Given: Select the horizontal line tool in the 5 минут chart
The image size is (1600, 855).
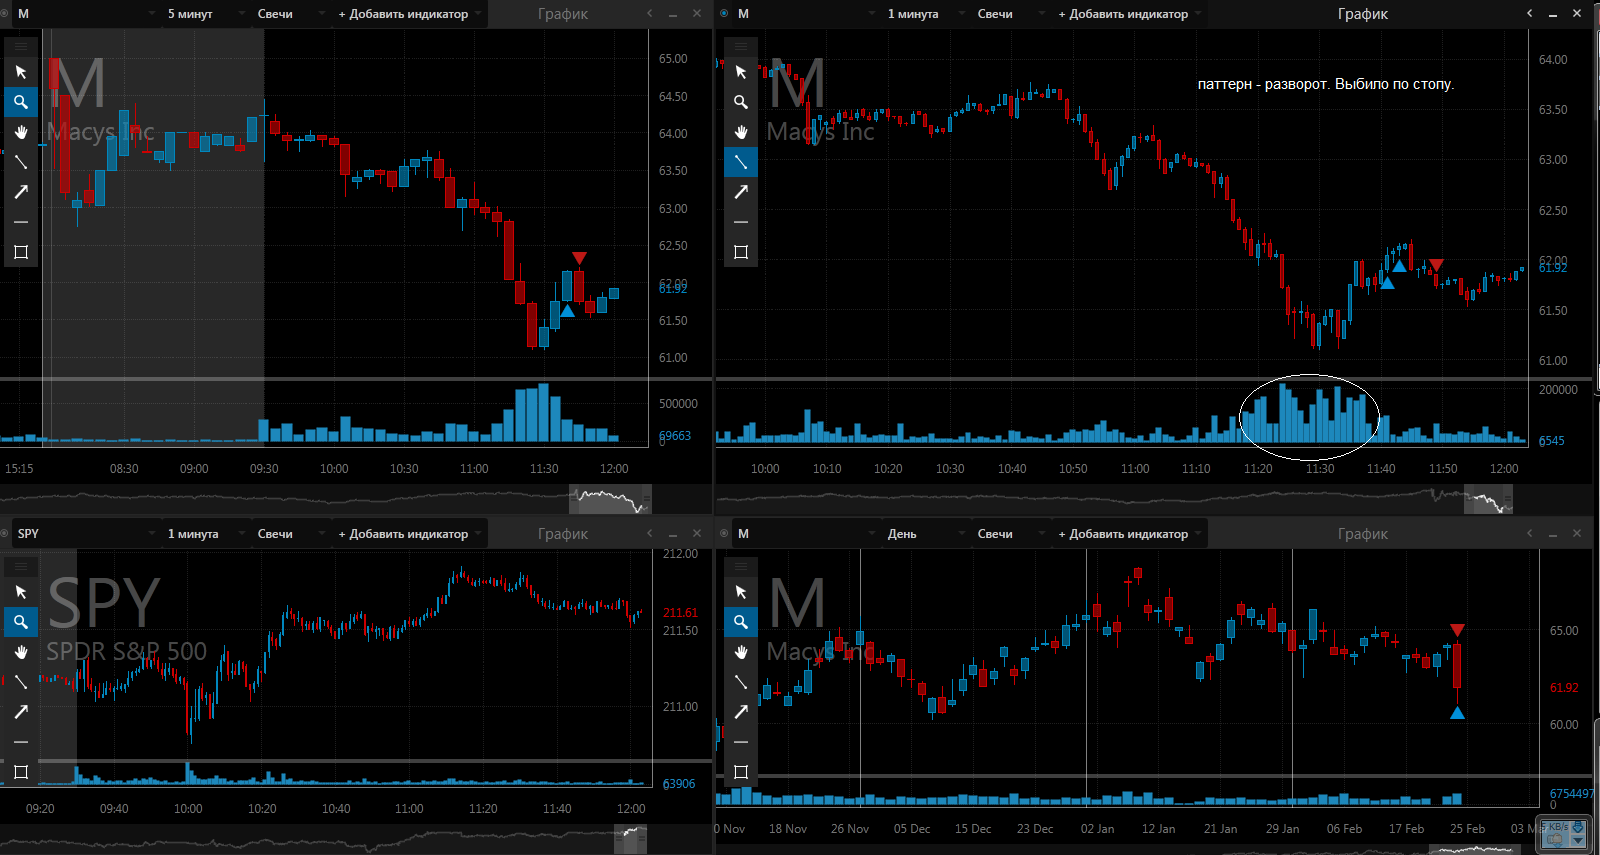Looking at the screenshot, I should pyautogui.click(x=21, y=222).
